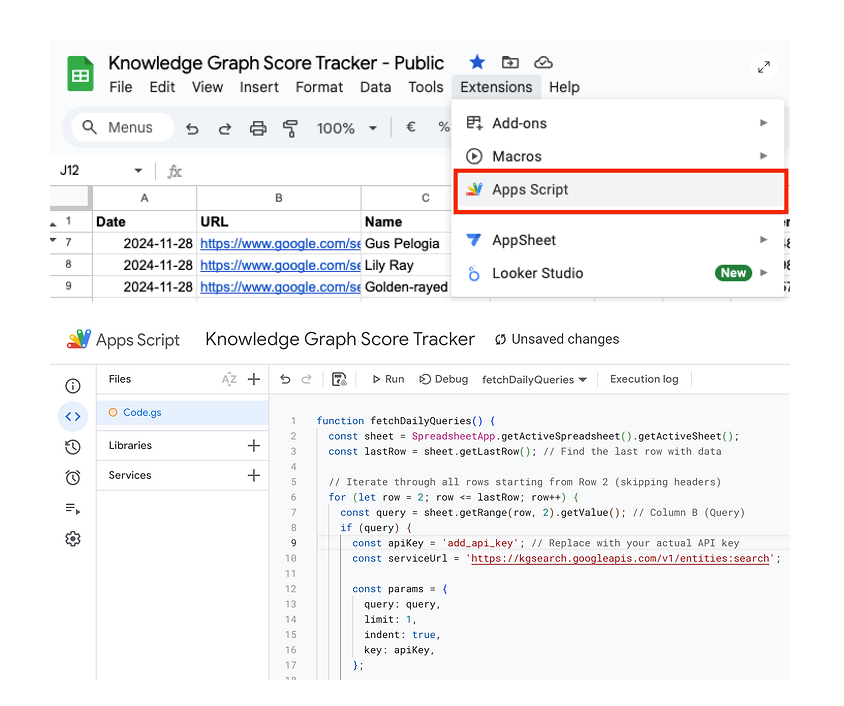Undo the last action in Sheets
The height and width of the screenshot is (706, 844).
pos(192,129)
